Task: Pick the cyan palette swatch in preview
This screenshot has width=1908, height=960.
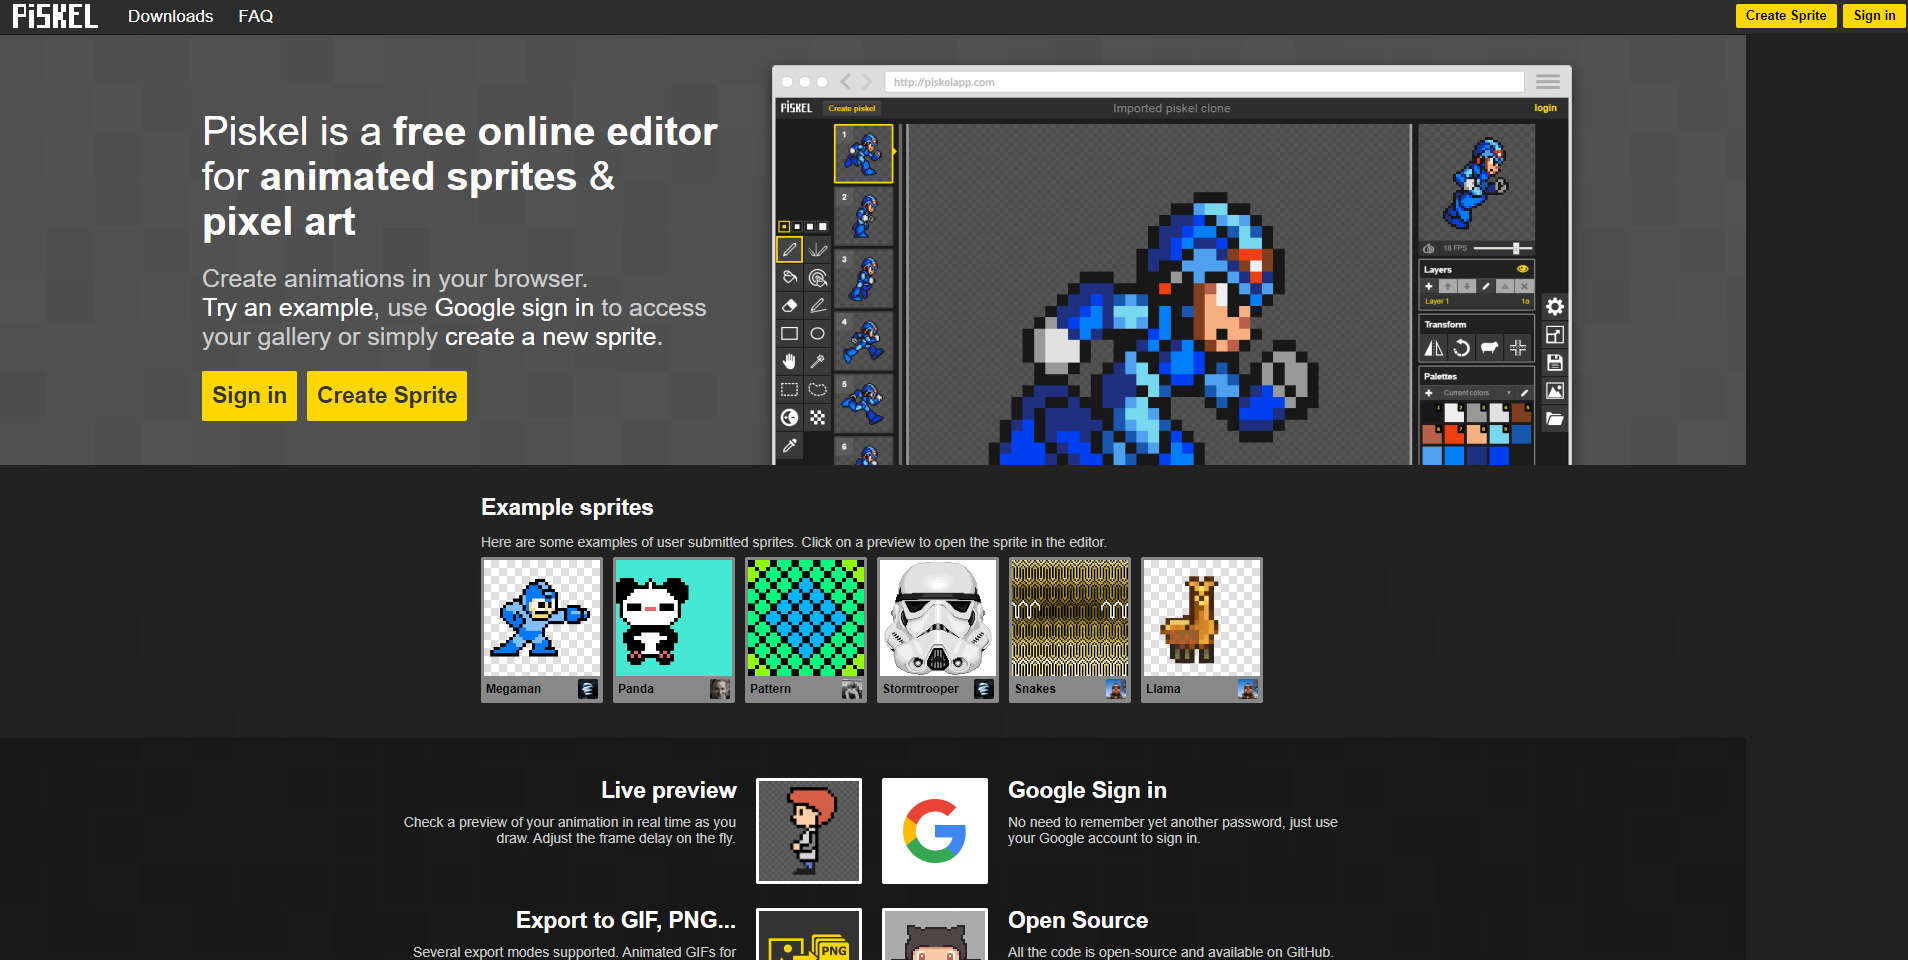Action: pos(1499,435)
